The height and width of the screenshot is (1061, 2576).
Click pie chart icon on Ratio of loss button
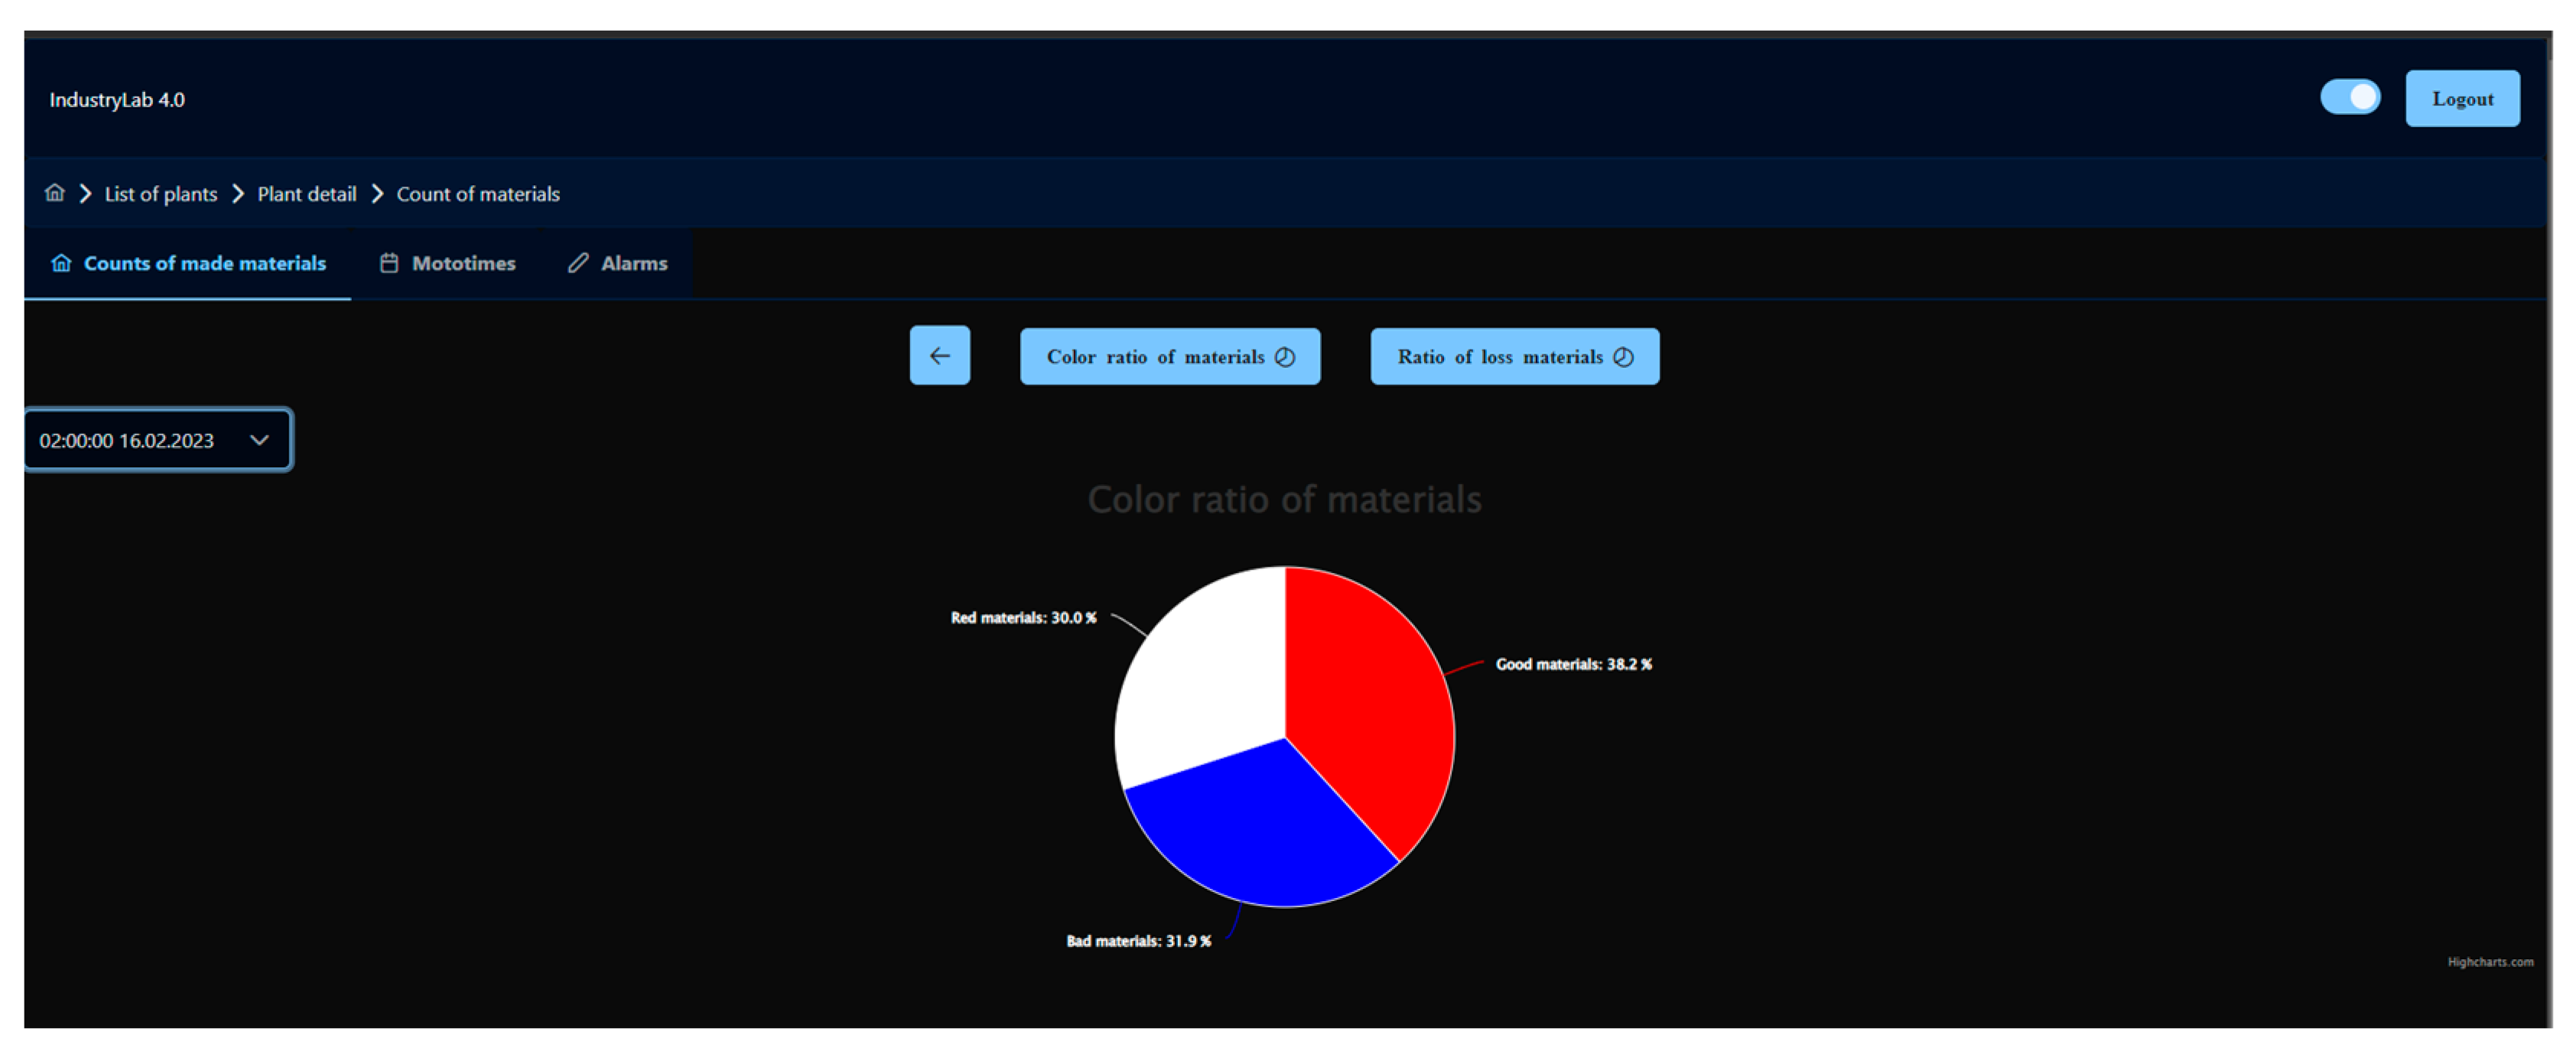(x=1623, y=357)
